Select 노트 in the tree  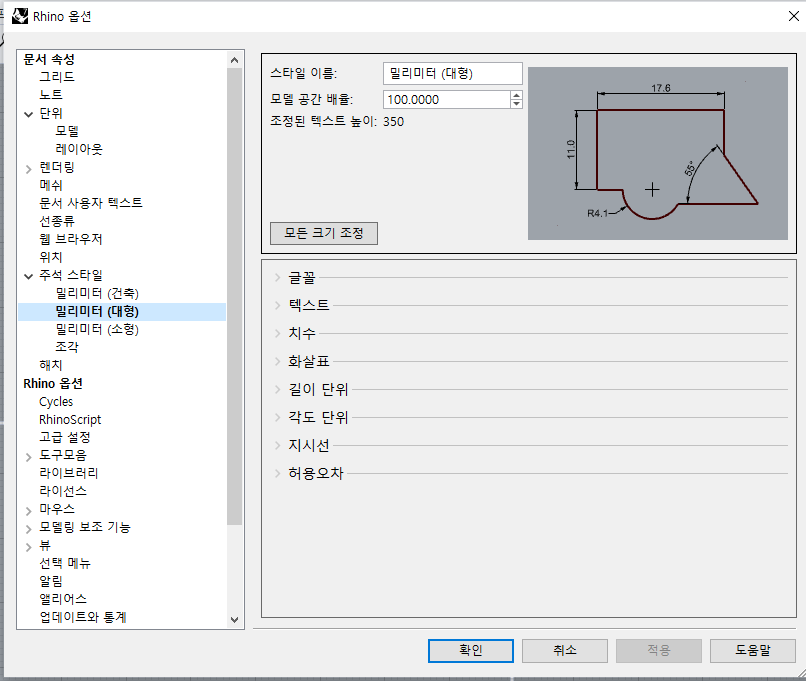tap(51, 95)
